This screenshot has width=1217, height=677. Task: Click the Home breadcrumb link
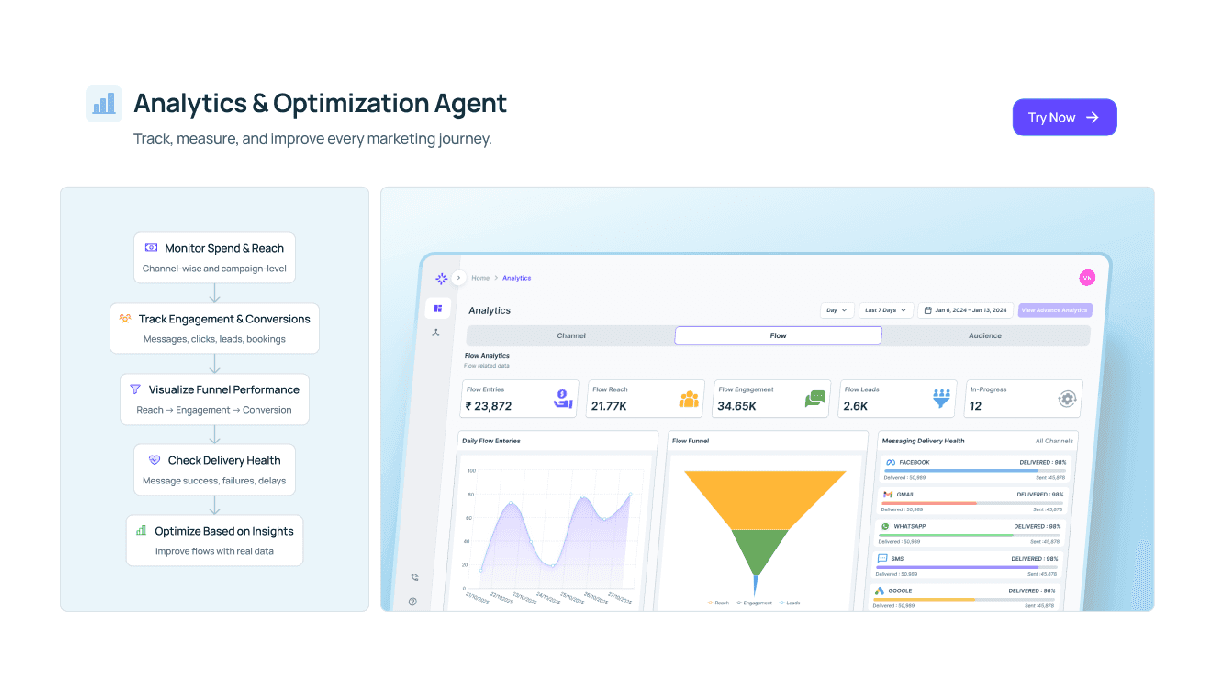click(481, 278)
